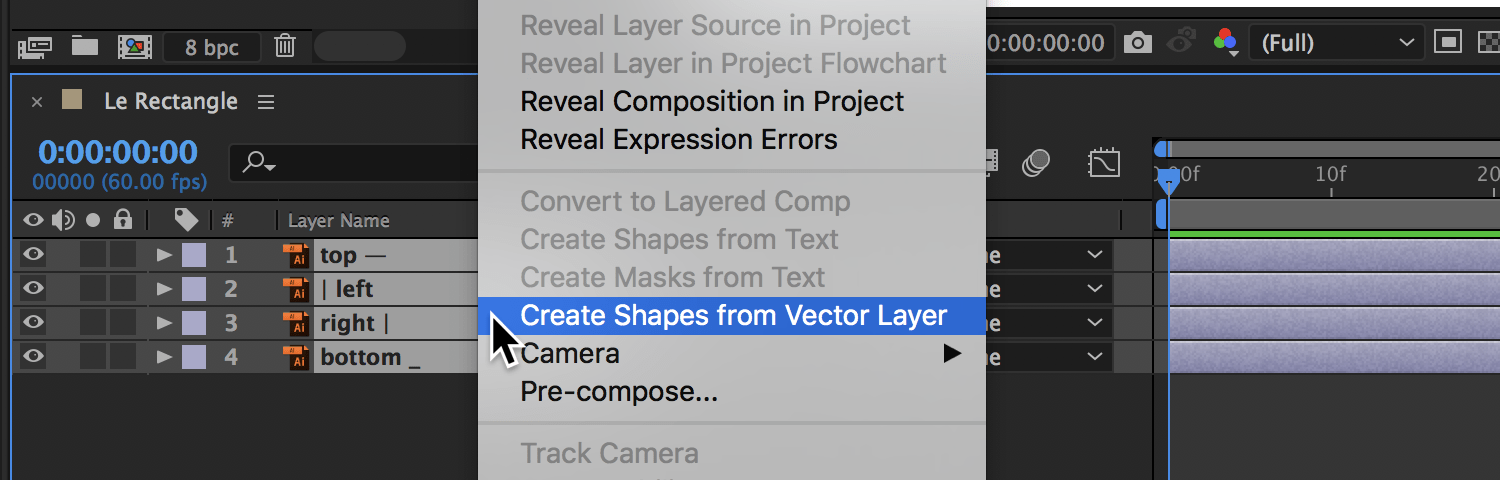Hide the 'bottom _' layer
Image resolution: width=1500 pixels, height=480 pixels.
[x=33, y=356]
